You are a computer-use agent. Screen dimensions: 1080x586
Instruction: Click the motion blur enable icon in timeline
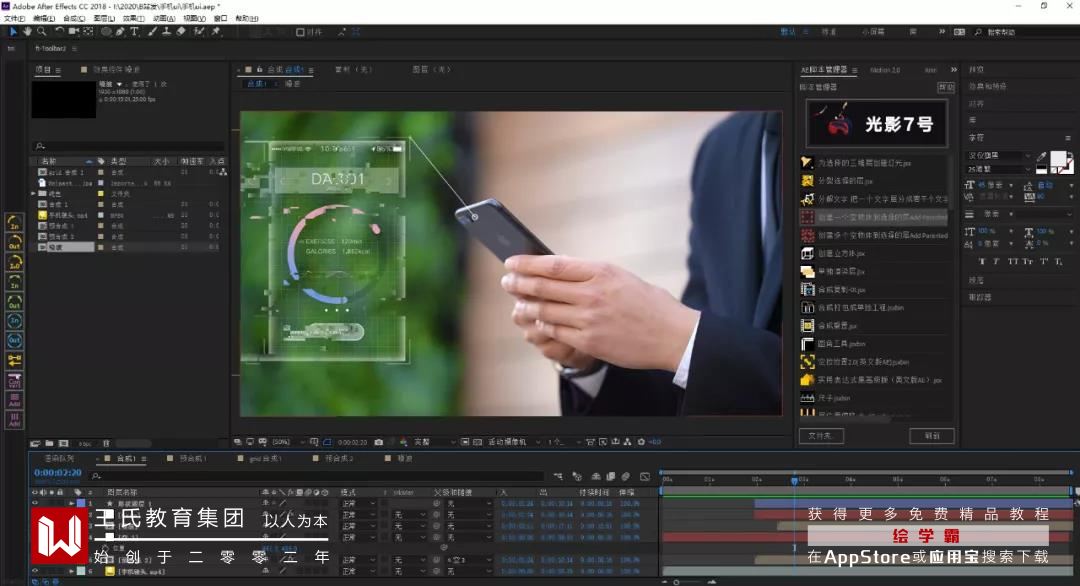(625, 477)
